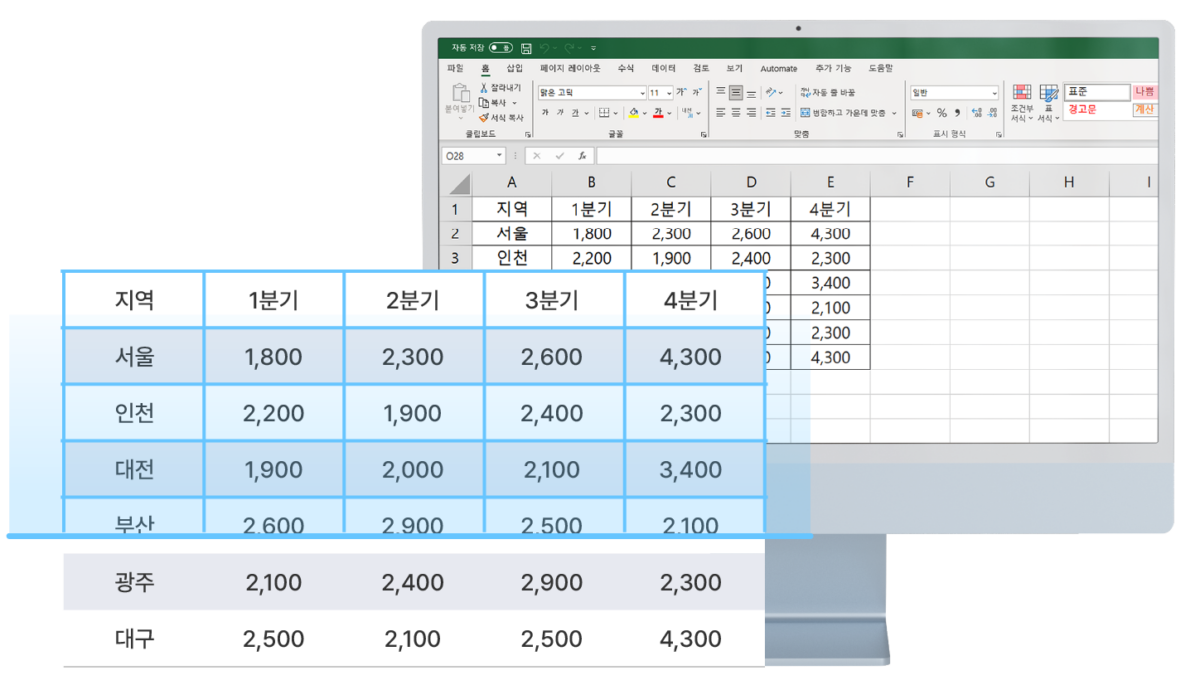Select cell B2 with 1,800 in Excel

591,233
